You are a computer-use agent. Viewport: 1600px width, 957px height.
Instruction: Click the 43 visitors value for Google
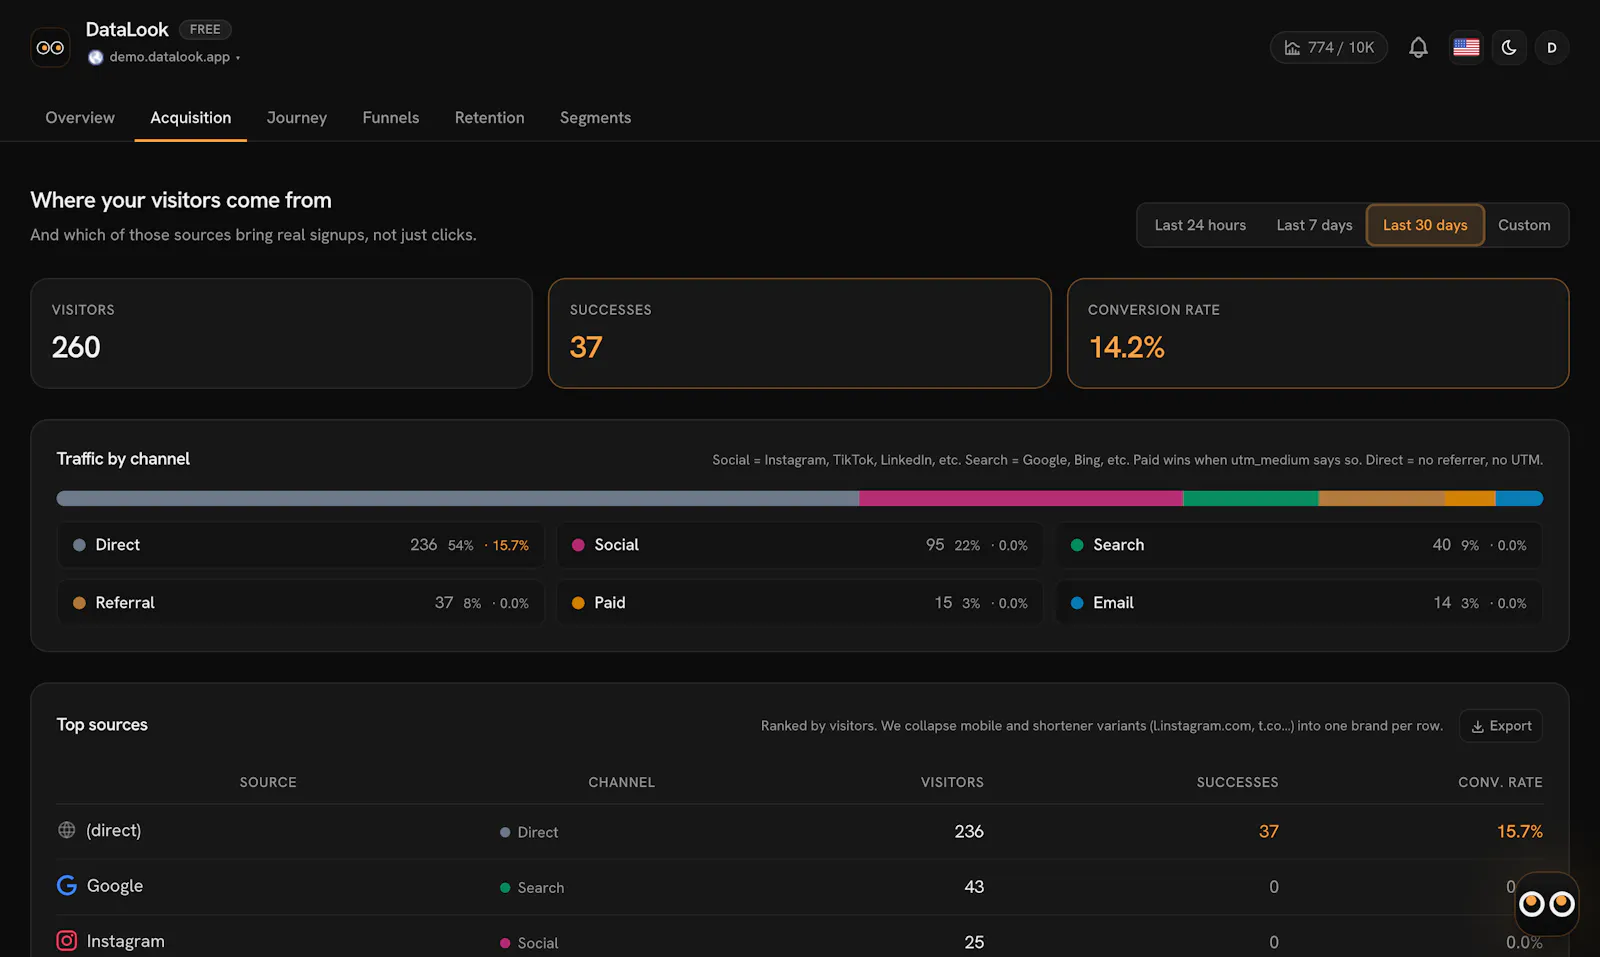point(974,887)
